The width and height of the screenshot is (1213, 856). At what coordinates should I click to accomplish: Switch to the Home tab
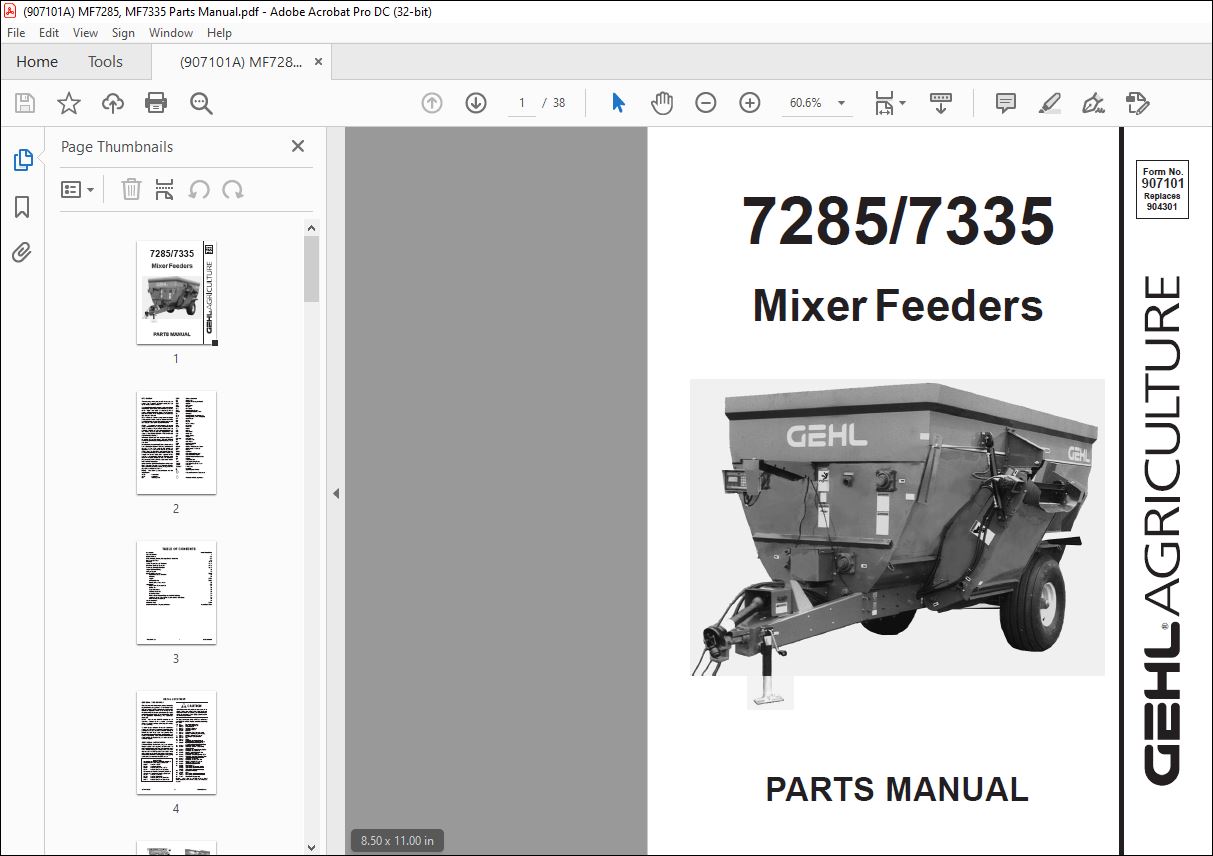click(37, 61)
